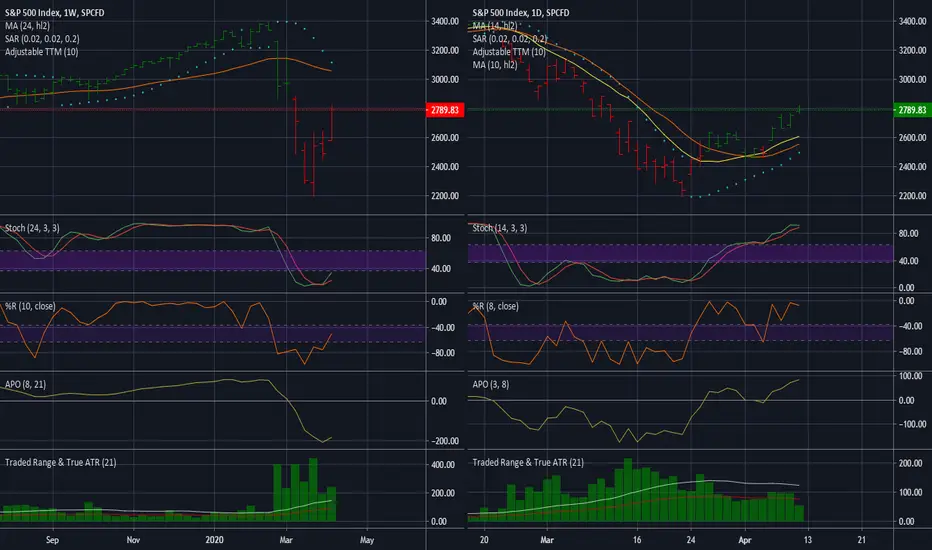
Task: Select the %R (8, close) indicator label
Action: pos(496,306)
